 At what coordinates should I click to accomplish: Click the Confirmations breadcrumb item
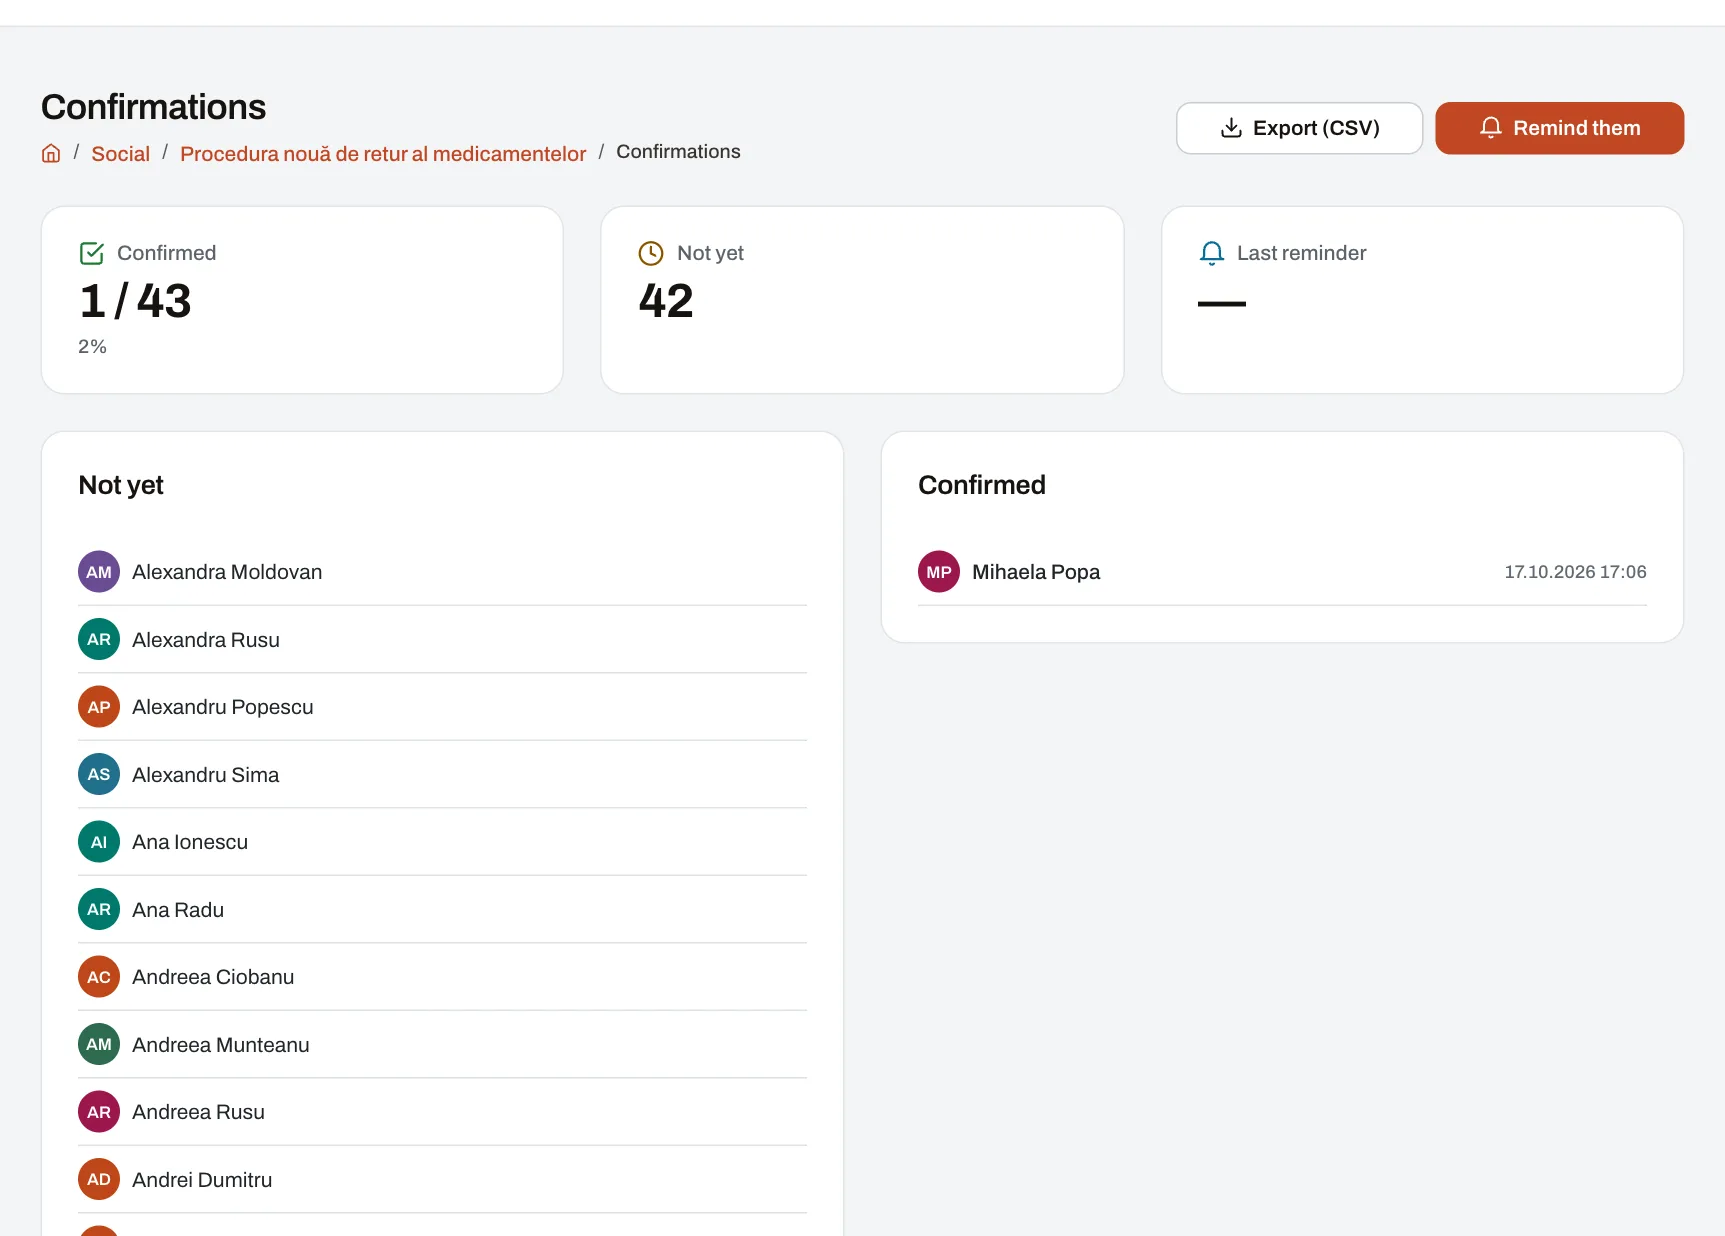coord(678,152)
